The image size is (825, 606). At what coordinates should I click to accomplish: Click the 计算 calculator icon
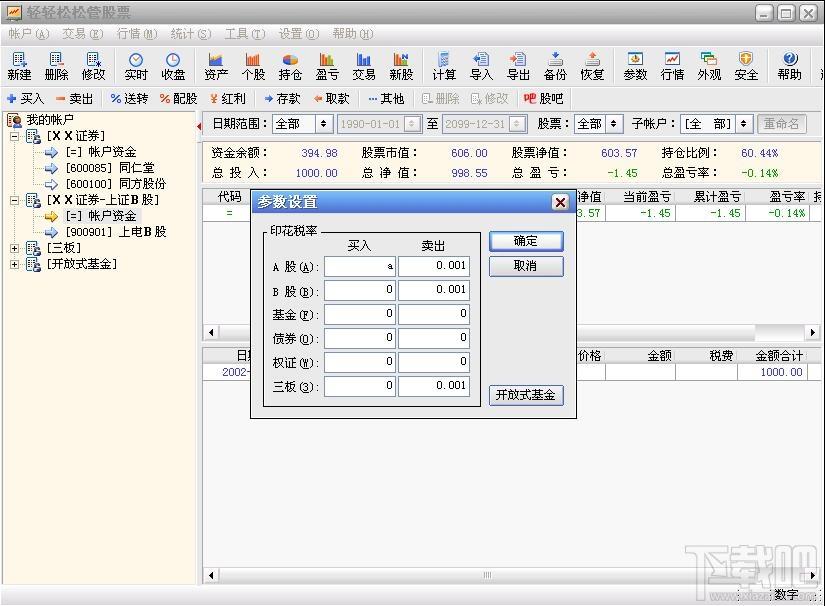444,66
